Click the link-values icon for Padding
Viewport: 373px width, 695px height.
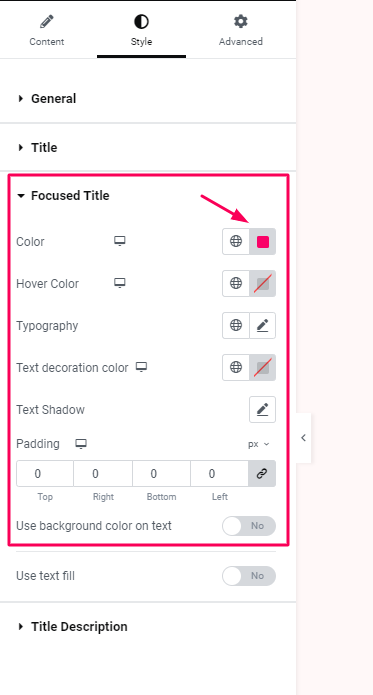(x=262, y=474)
